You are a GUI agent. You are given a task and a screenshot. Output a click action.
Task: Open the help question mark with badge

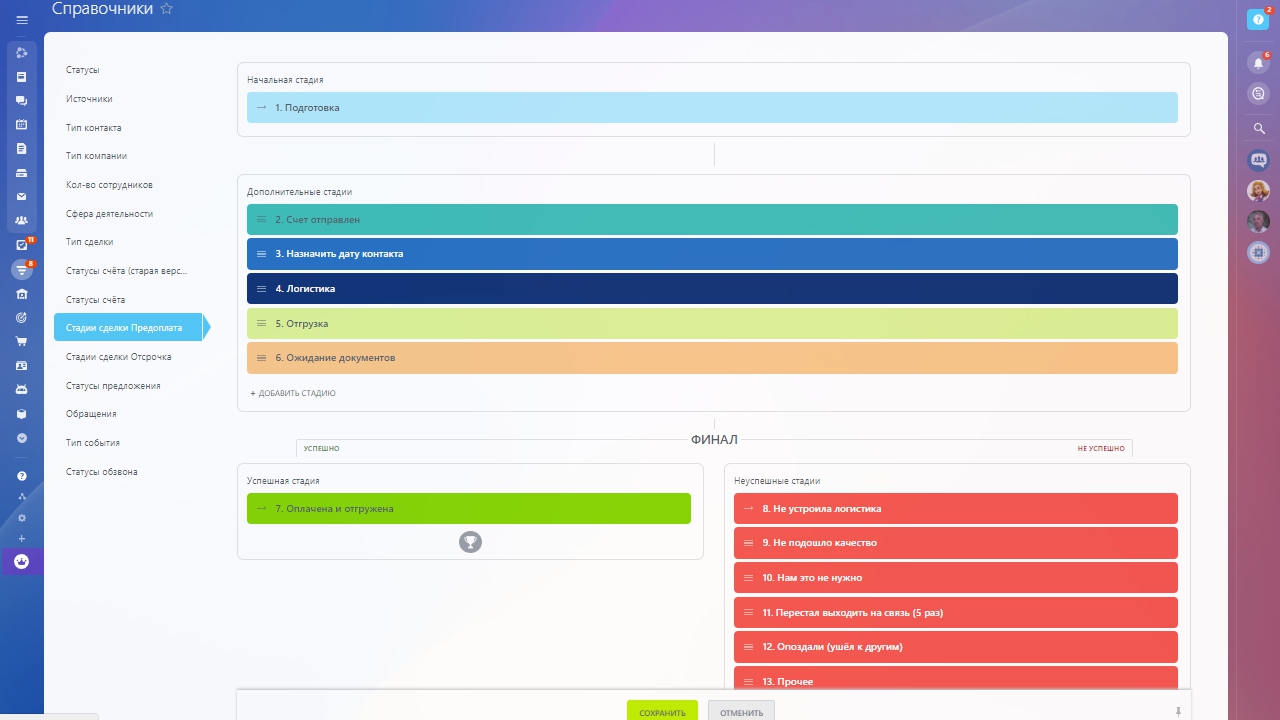tap(1258, 19)
